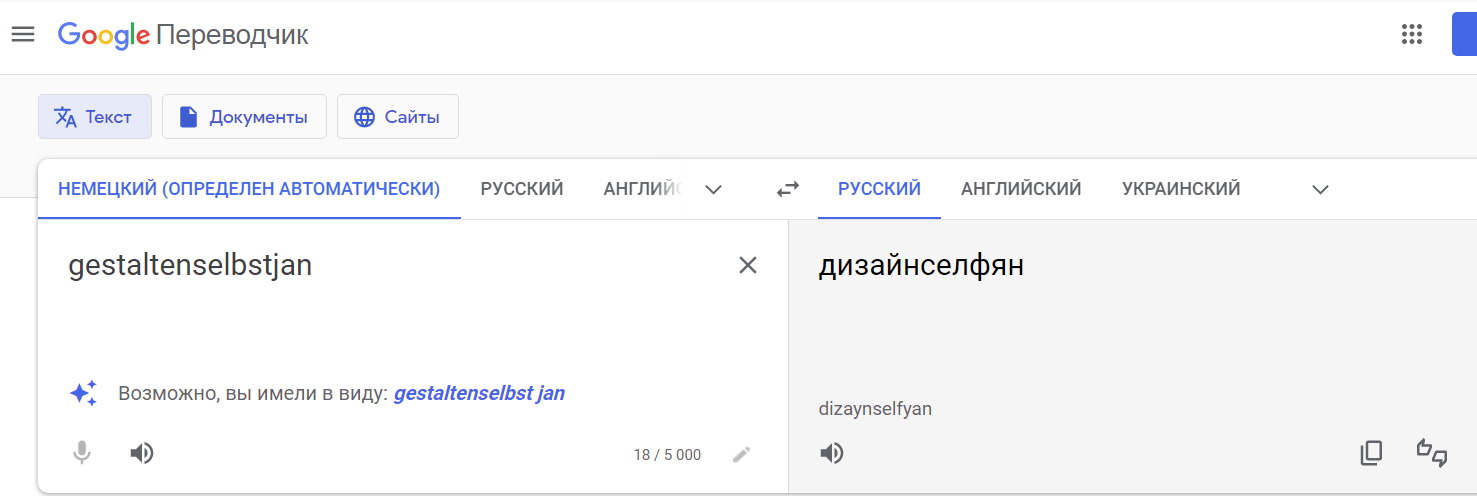Clear the source text field
The width and height of the screenshot is (1477, 496).
[747, 265]
